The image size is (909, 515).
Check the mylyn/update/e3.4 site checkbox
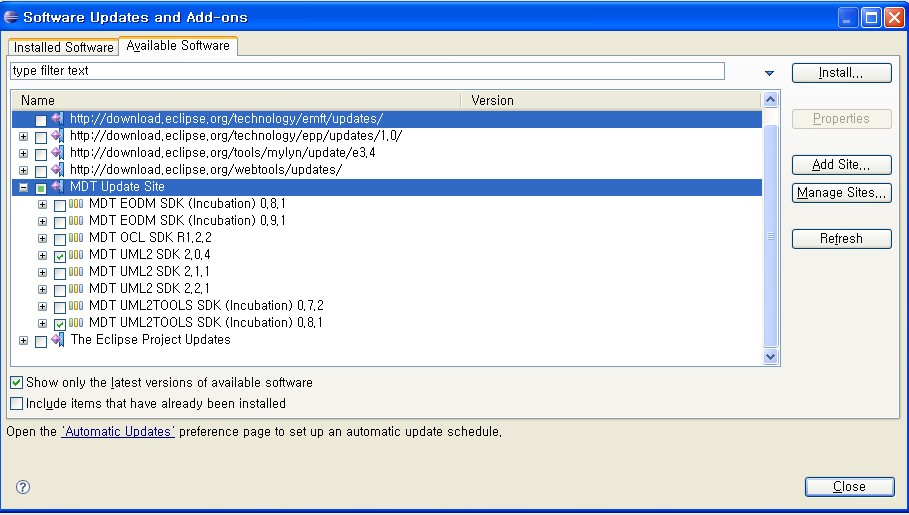click(41, 154)
